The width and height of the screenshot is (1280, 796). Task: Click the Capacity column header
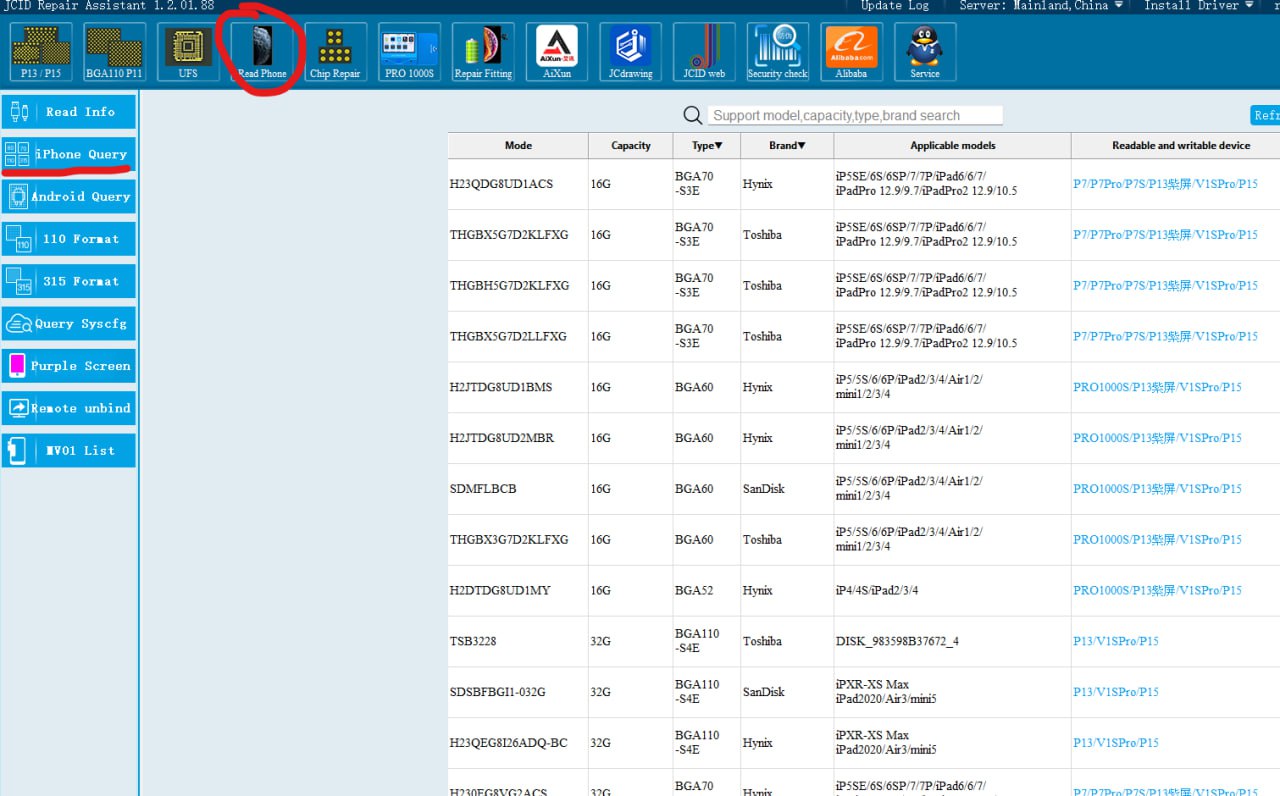tap(631, 145)
